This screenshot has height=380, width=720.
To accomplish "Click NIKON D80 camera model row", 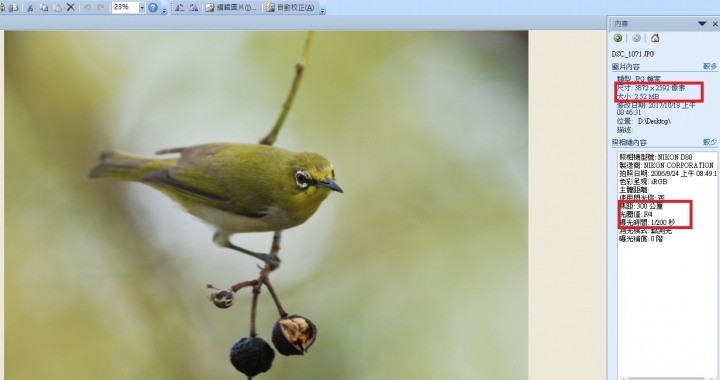I will tap(656, 157).
